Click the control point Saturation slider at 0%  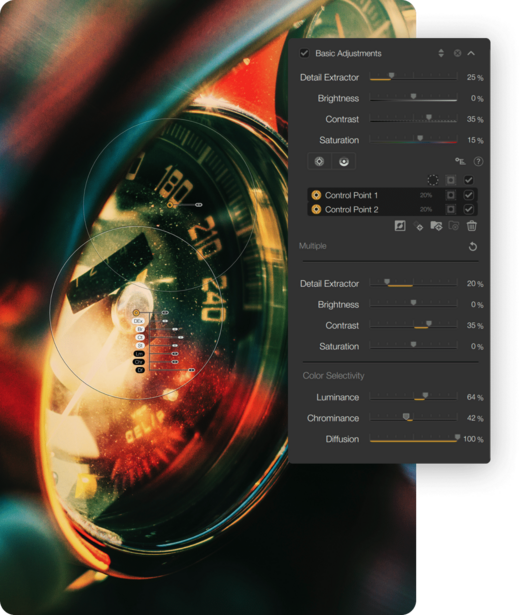(414, 346)
